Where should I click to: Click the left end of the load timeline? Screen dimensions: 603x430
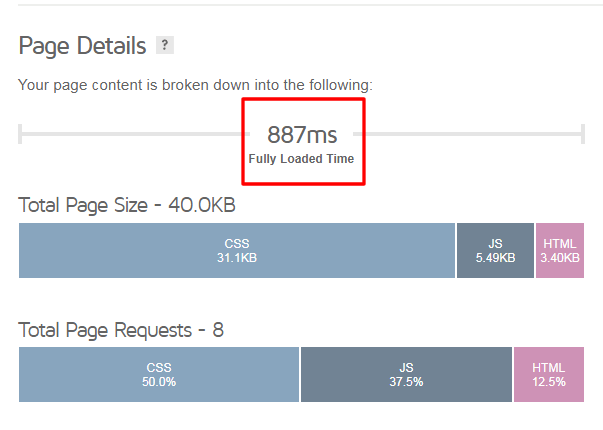(20, 134)
